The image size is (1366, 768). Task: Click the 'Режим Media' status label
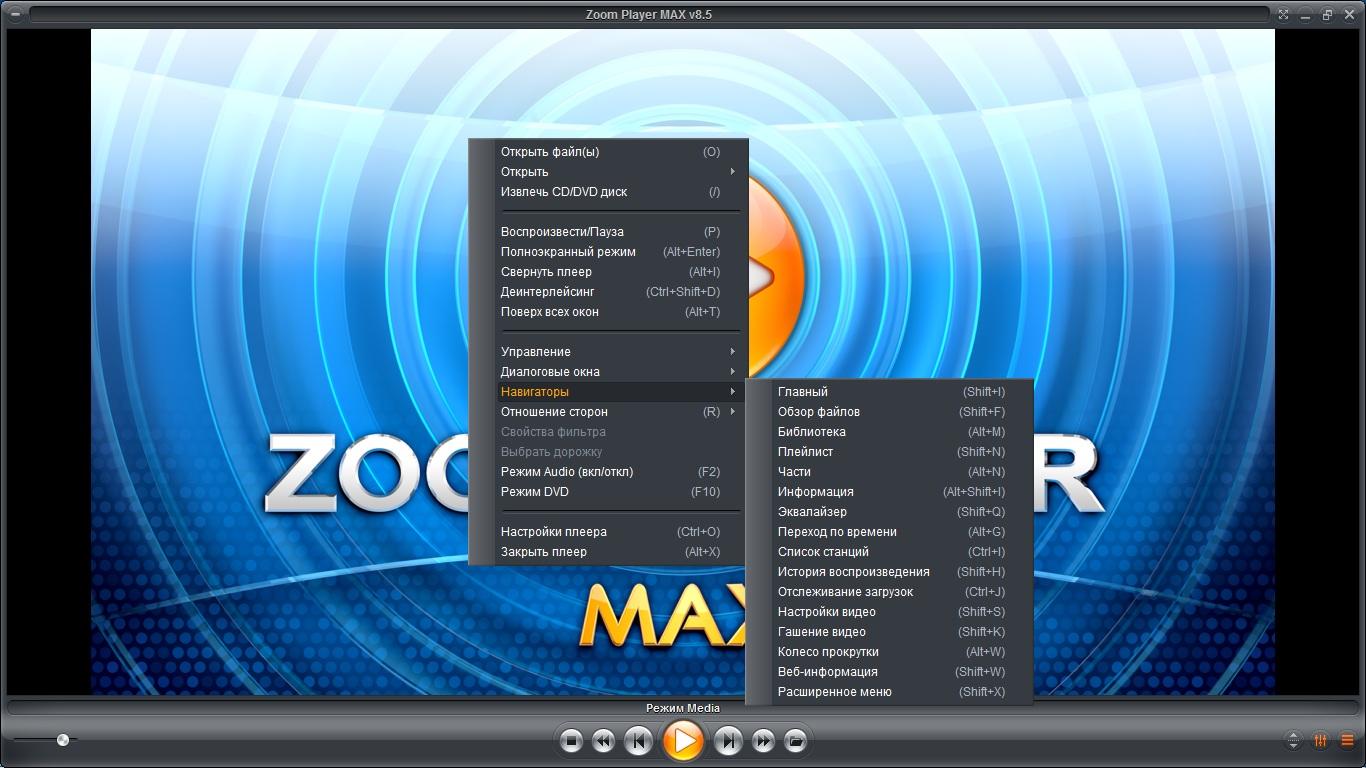683,708
